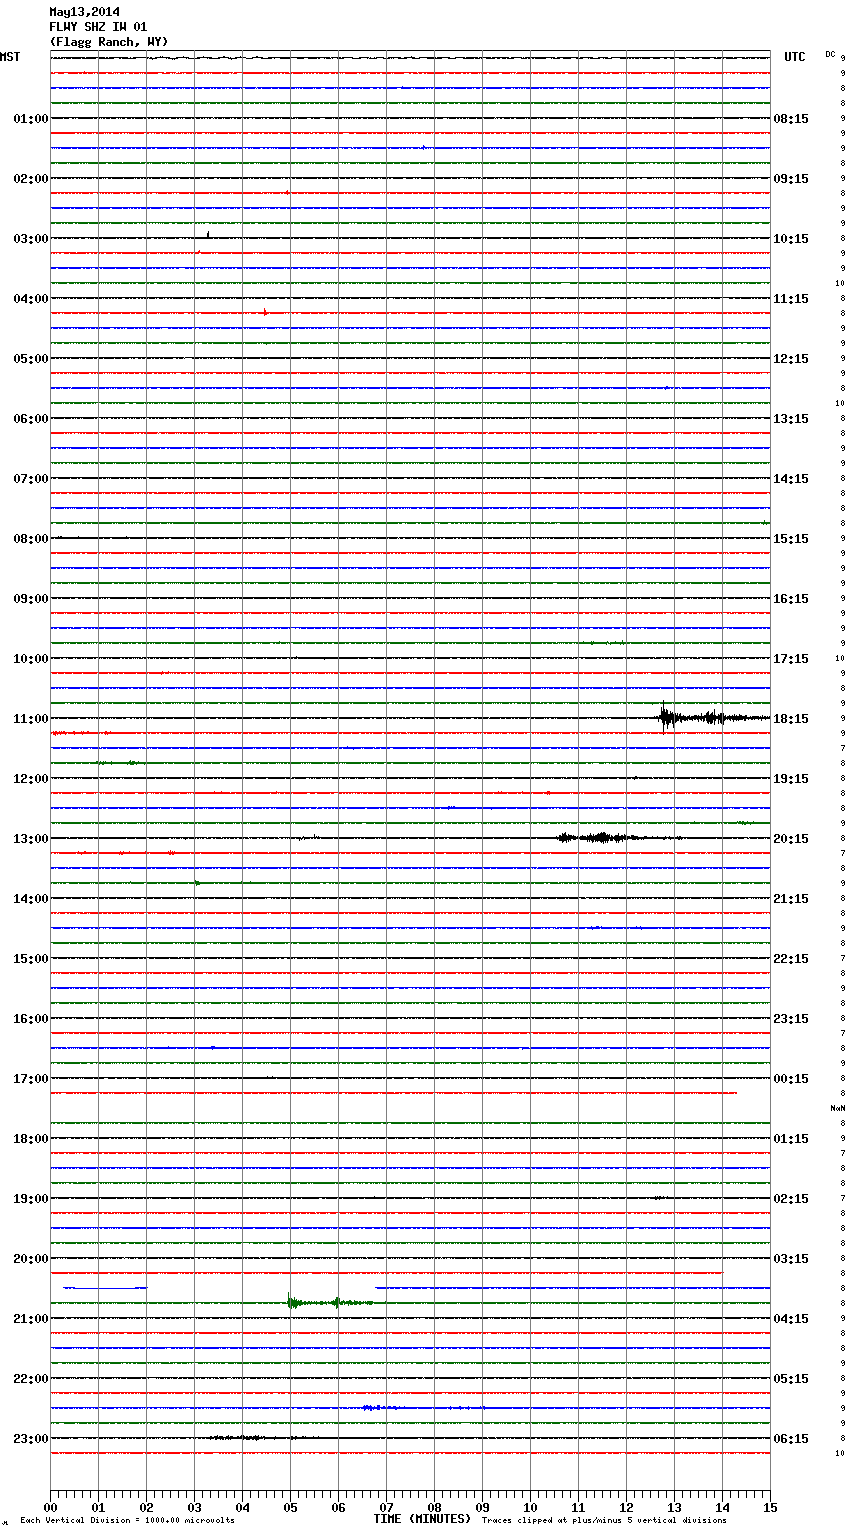850x1534 pixels.
Task: Select the 21:00 MST time label
Action: click(31, 1319)
